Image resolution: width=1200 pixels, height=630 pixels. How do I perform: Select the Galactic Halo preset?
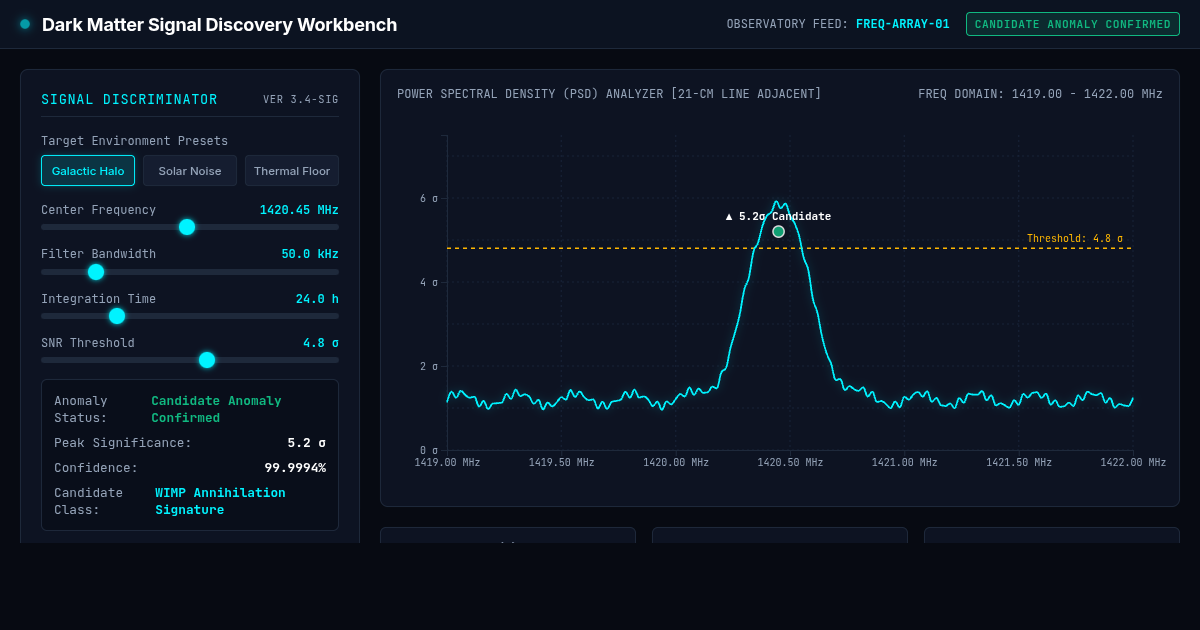tap(88, 171)
